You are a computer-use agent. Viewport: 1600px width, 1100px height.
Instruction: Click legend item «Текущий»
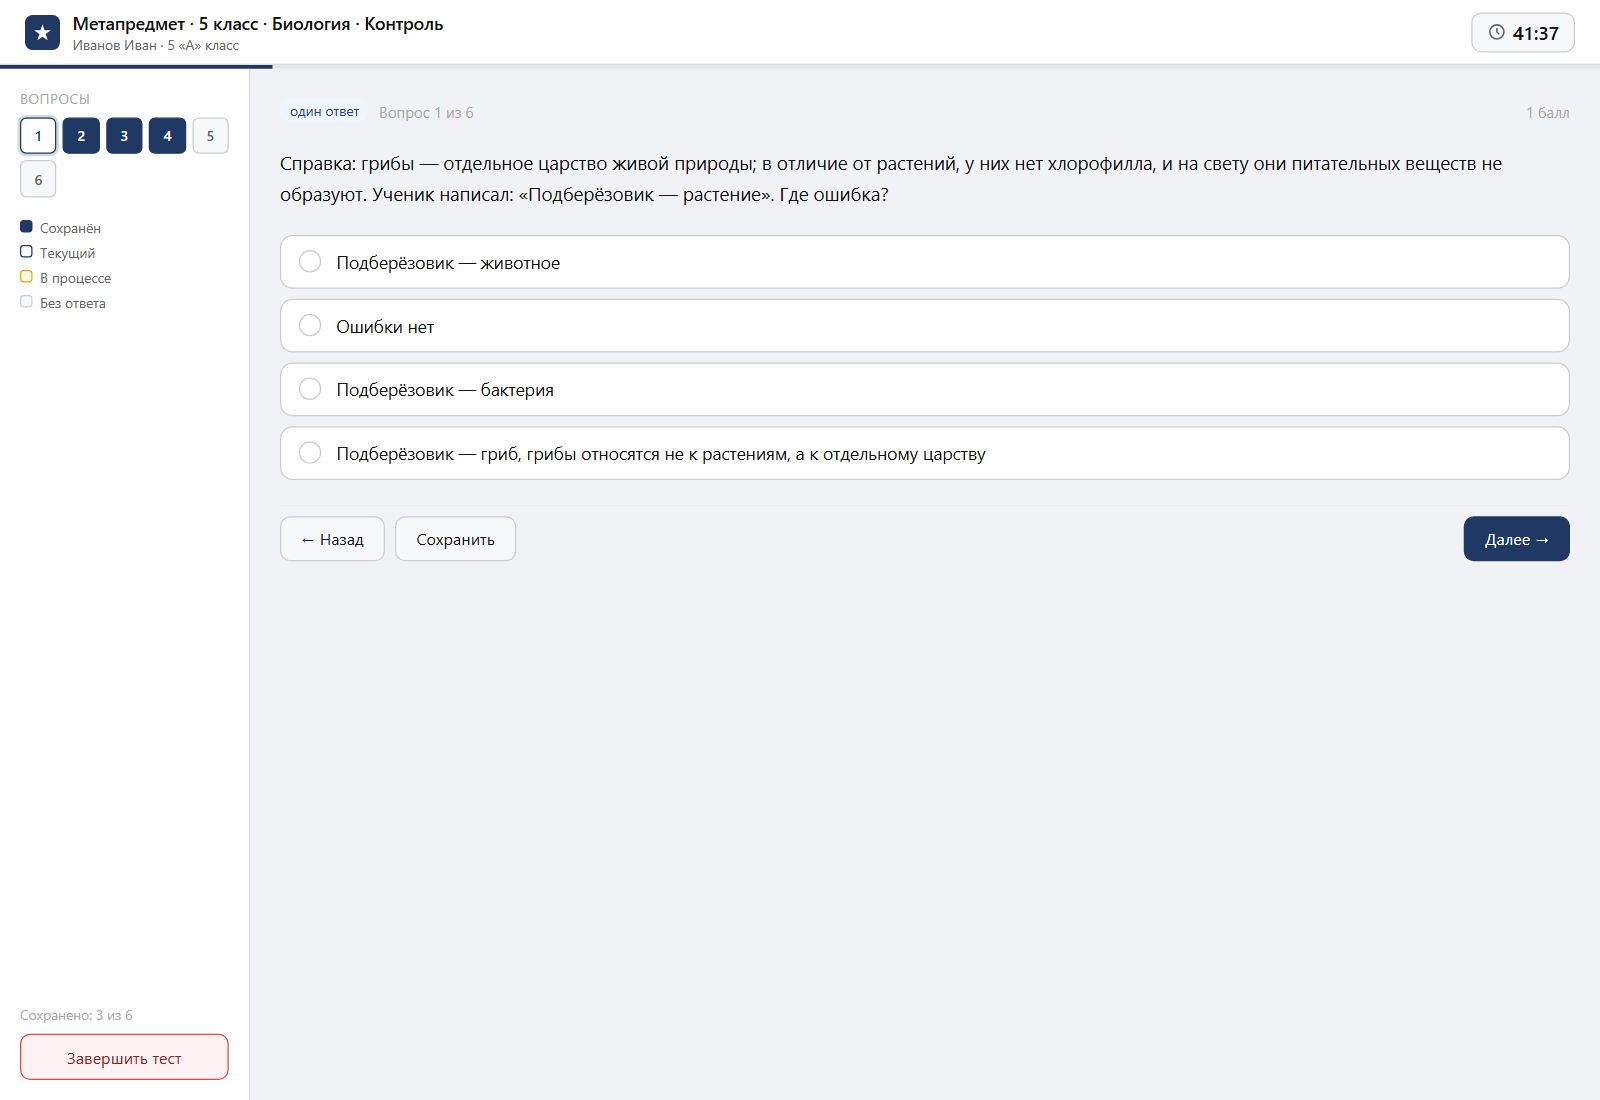(58, 253)
